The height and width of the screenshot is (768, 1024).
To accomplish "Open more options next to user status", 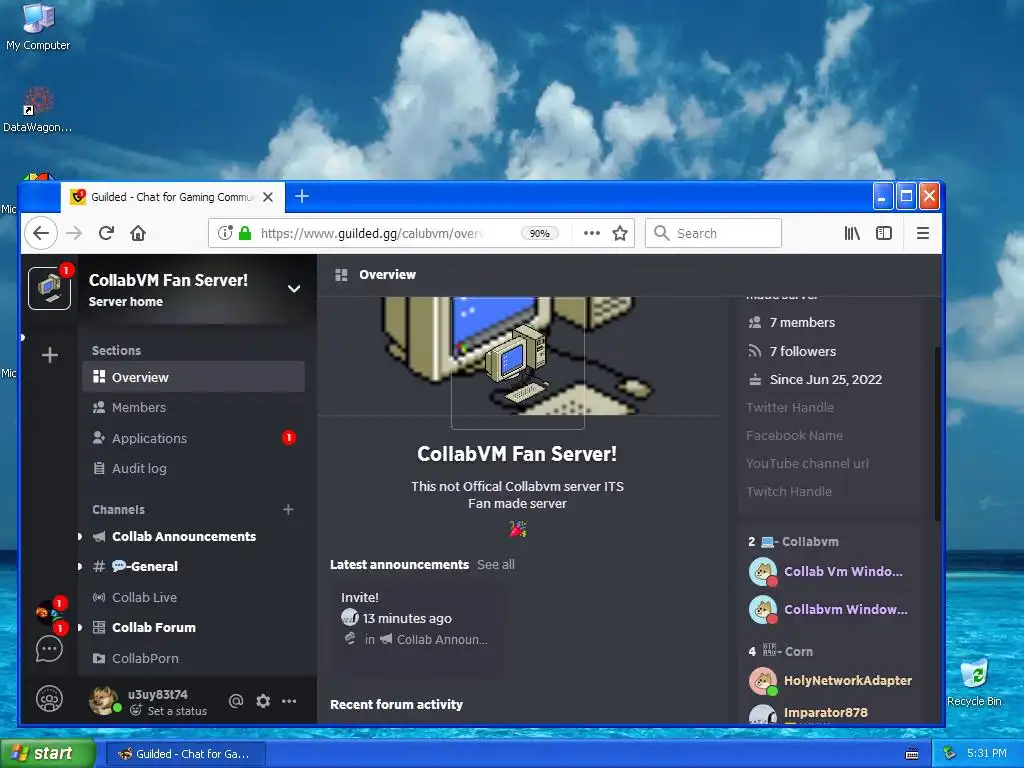I will tap(289, 701).
